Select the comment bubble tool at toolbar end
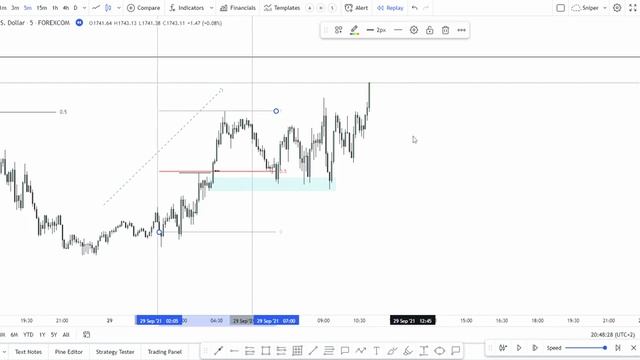Image resolution: width=640 pixels, height=360 pixels. tap(456, 350)
